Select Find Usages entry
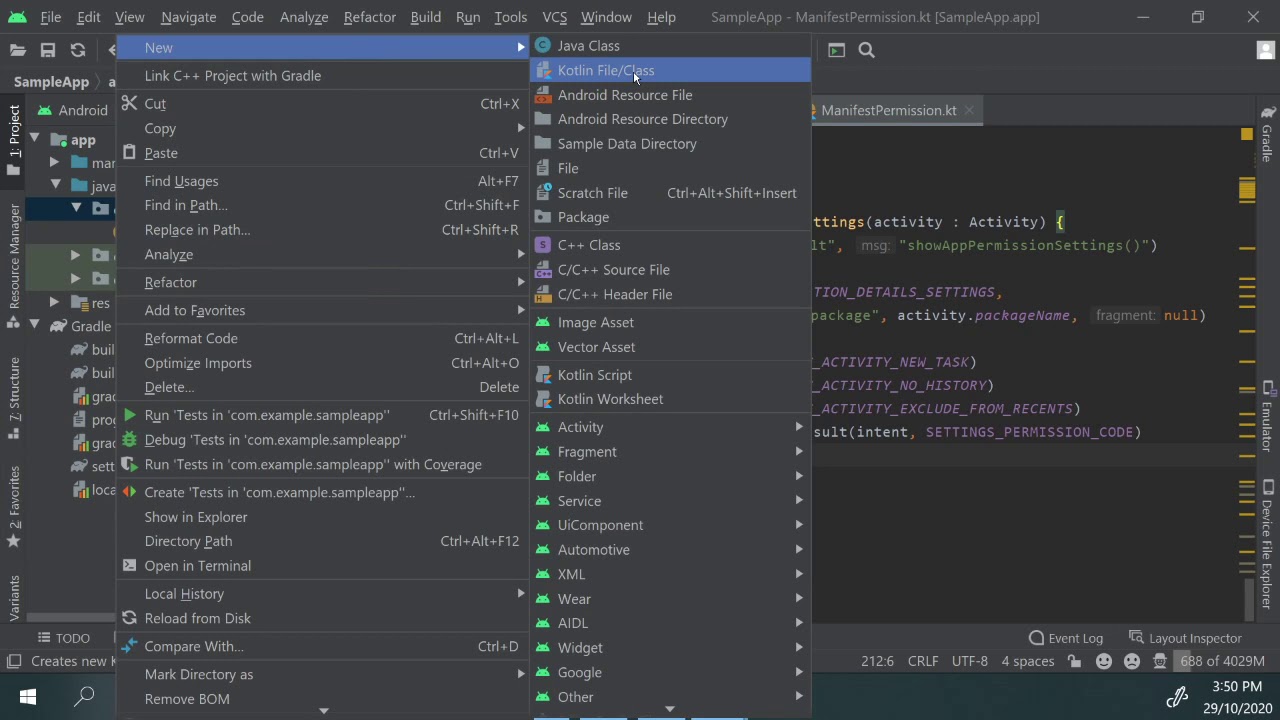The height and width of the screenshot is (720, 1280). [x=323, y=181]
